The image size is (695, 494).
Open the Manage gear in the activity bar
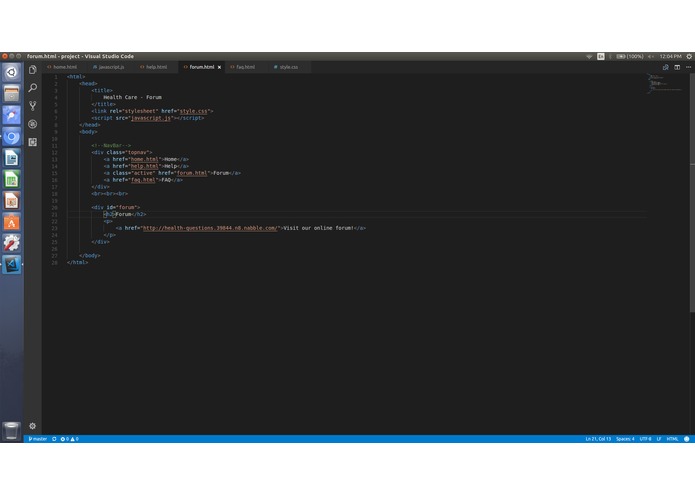pos(32,426)
